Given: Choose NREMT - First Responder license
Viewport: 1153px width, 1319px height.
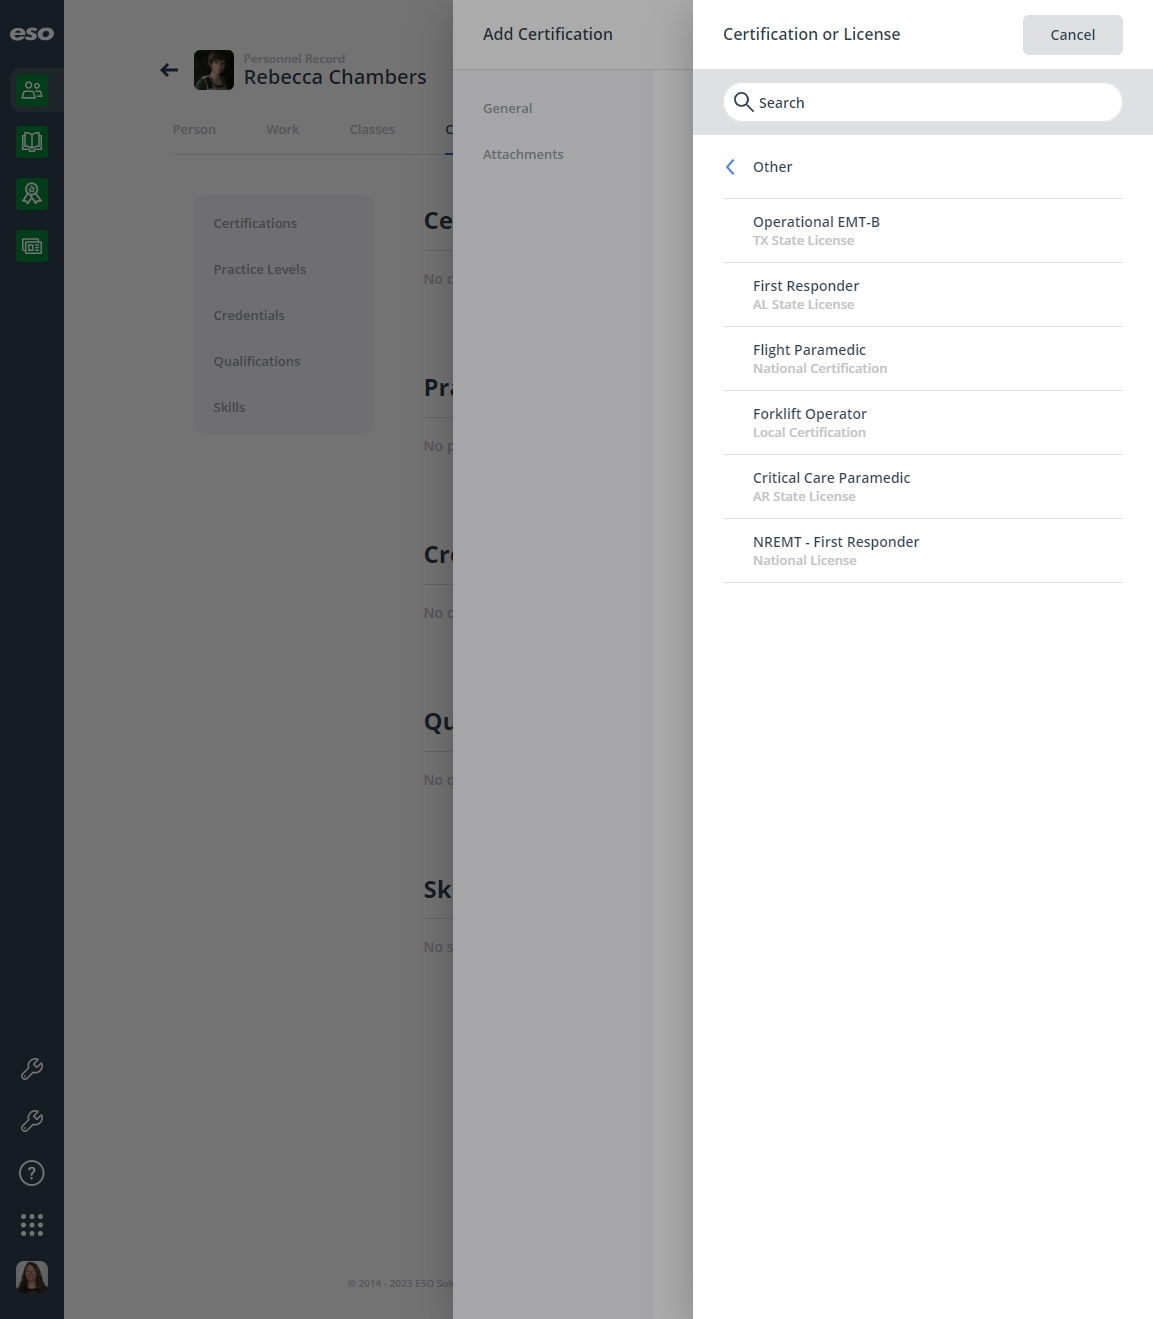Looking at the screenshot, I should pyautogui.click(x=922, y=551).
